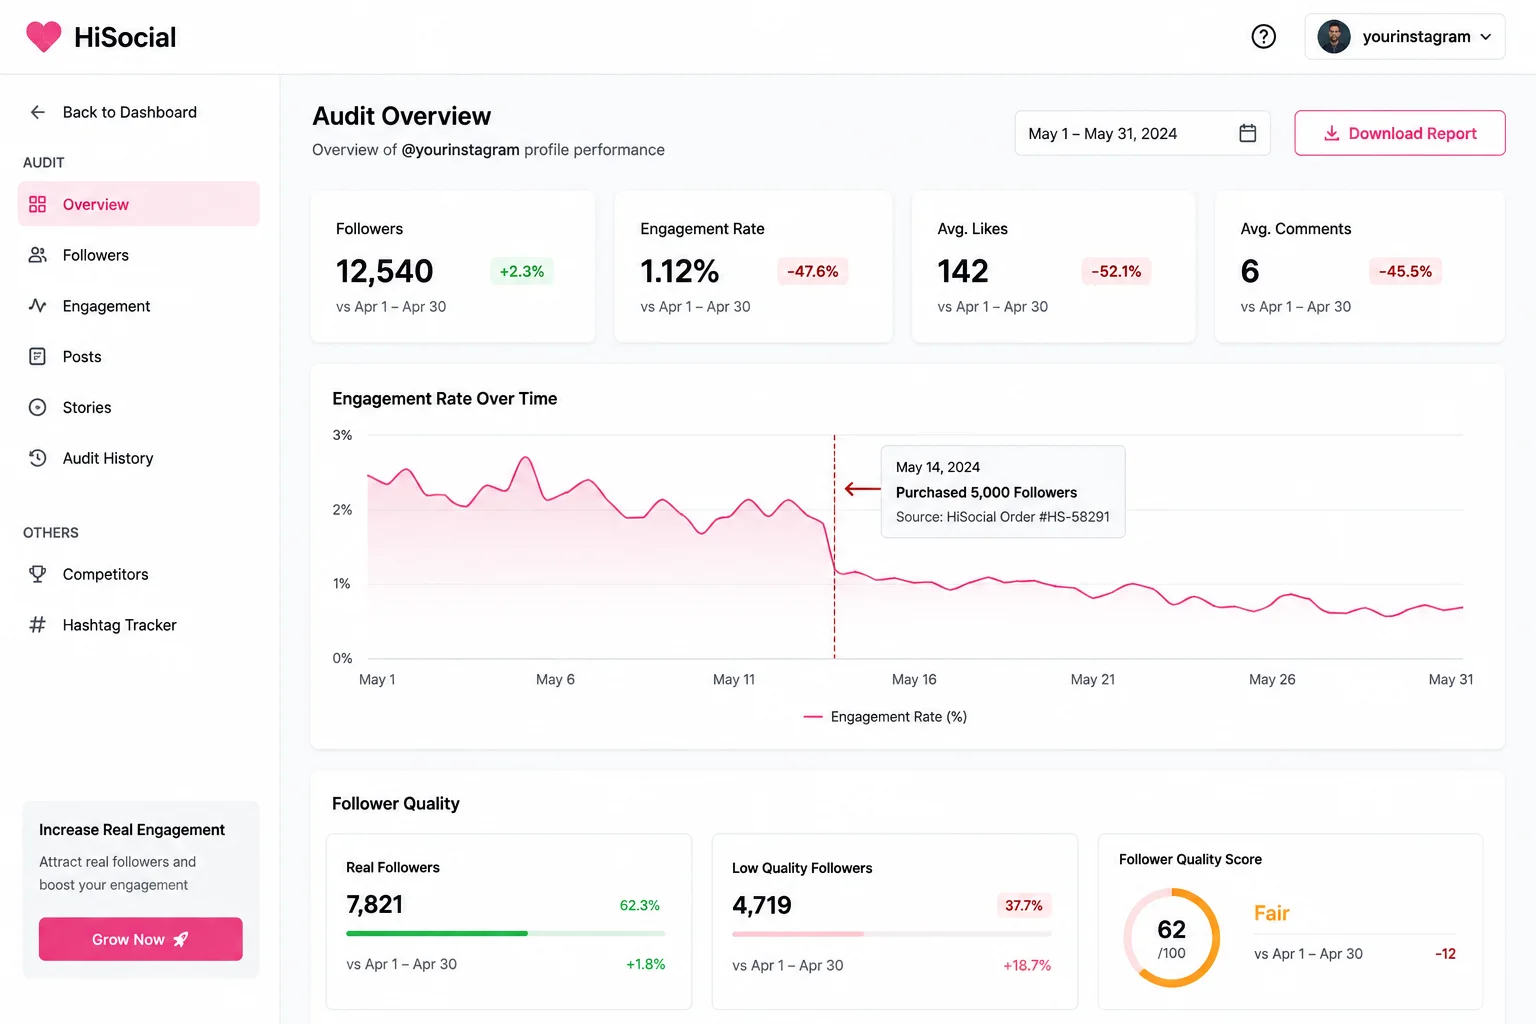Click the Download Report button
The image size is (1536, 1024).
1399,133
